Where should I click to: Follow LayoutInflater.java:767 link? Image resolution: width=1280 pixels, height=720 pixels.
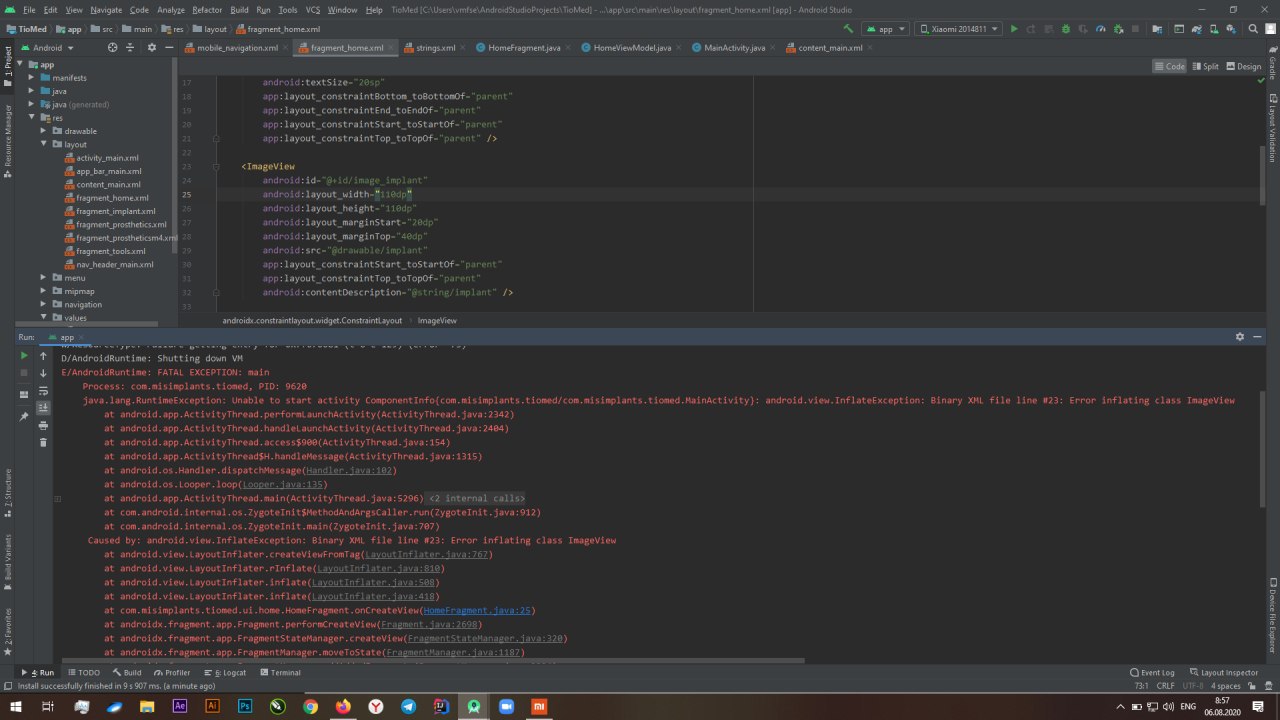tap(426, 554)
